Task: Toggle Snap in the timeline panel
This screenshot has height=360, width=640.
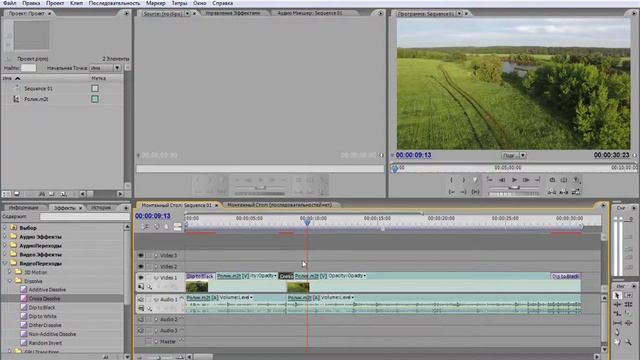Action: (x=146, y=227)
